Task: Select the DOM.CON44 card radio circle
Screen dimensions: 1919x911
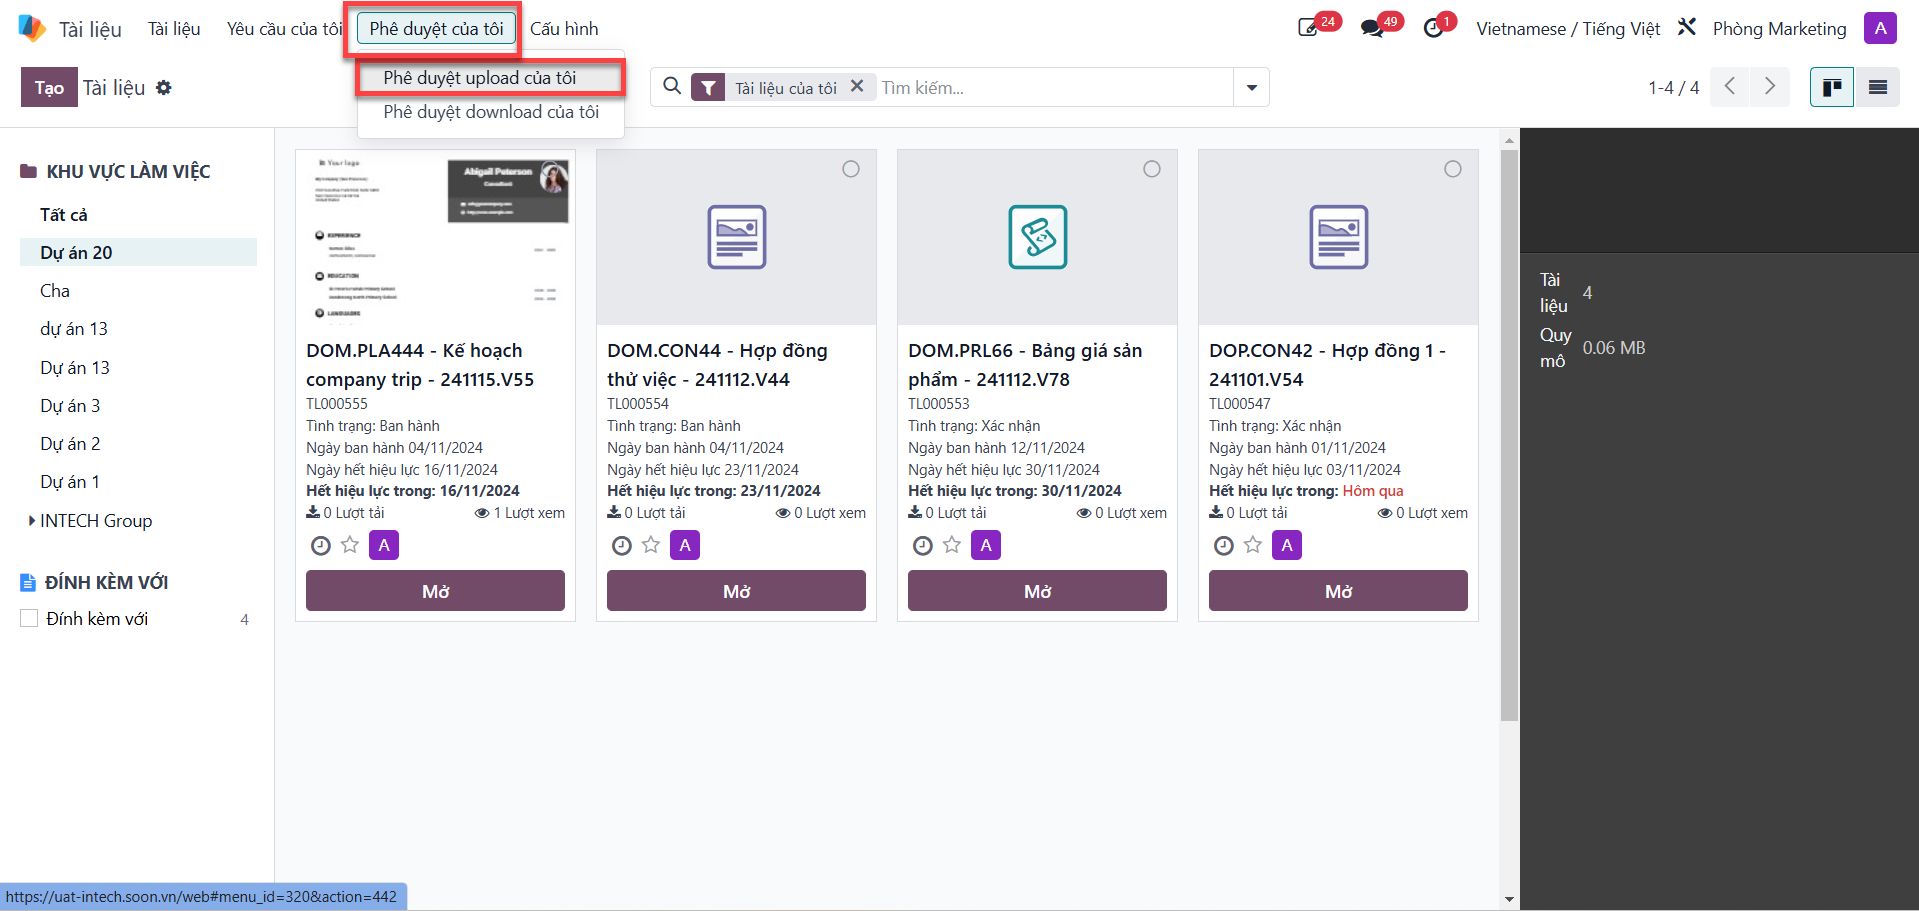Action: tap(851, 169)
